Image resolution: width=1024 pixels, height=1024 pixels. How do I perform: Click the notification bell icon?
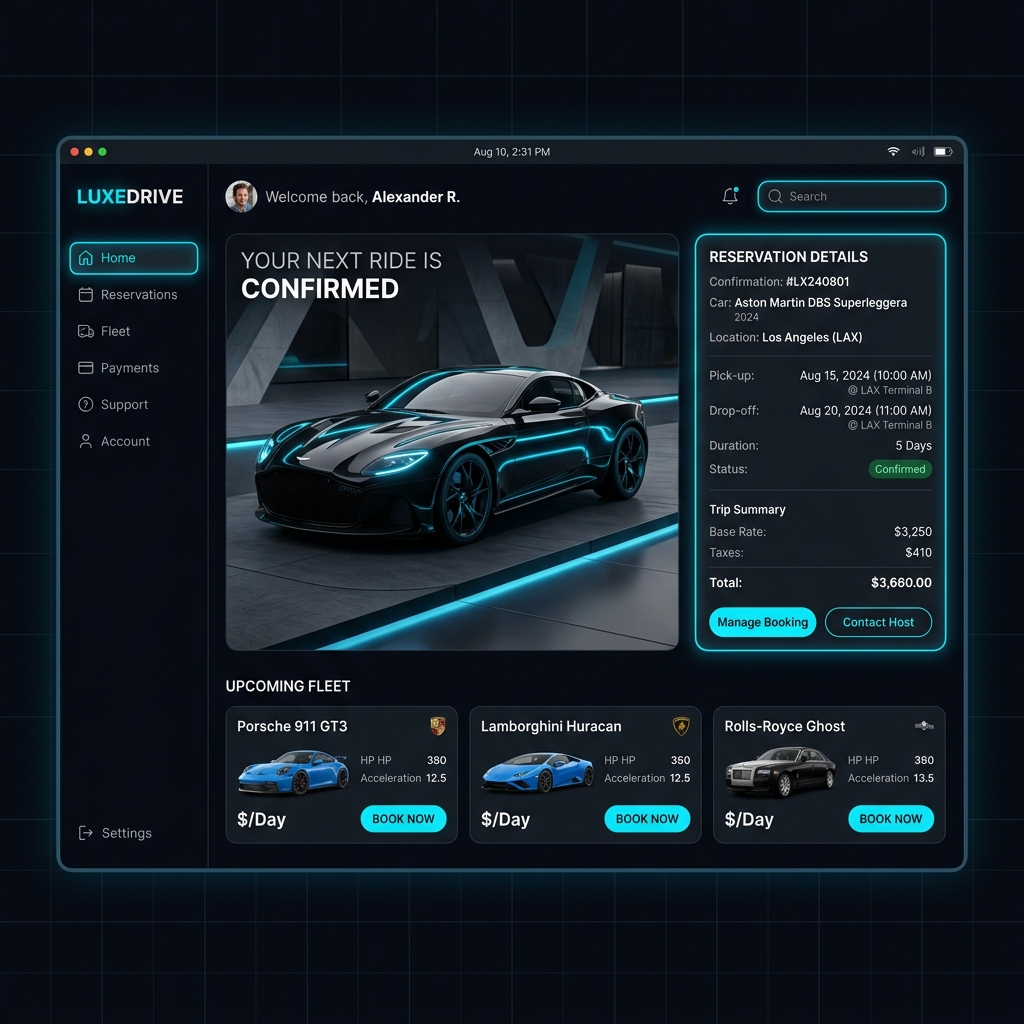click(730, 196)
